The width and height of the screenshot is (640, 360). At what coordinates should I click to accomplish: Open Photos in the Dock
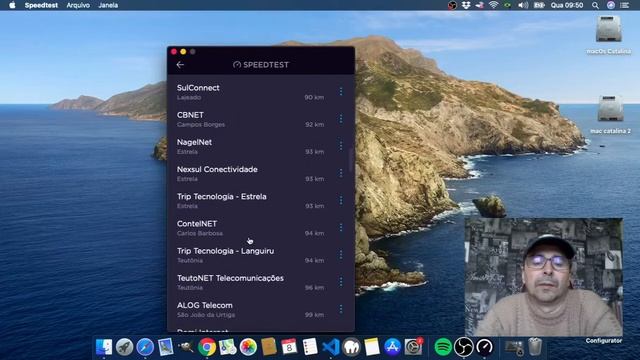(248, 347)
